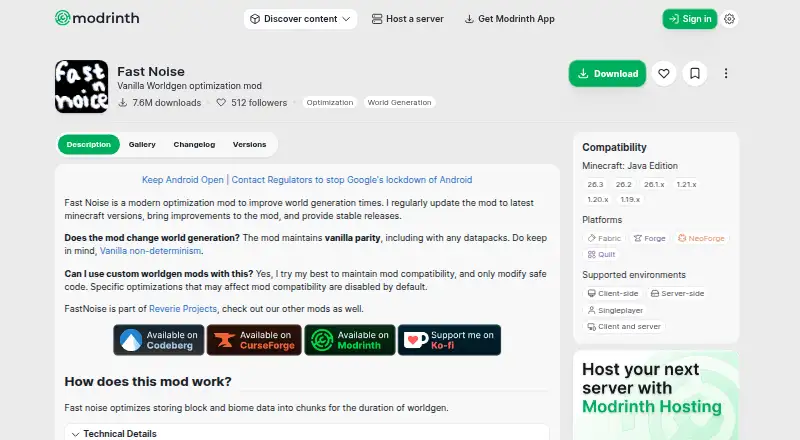Click the Quilt platform tag
Viewport: 800px width, 440px height.
coord(602,254)
